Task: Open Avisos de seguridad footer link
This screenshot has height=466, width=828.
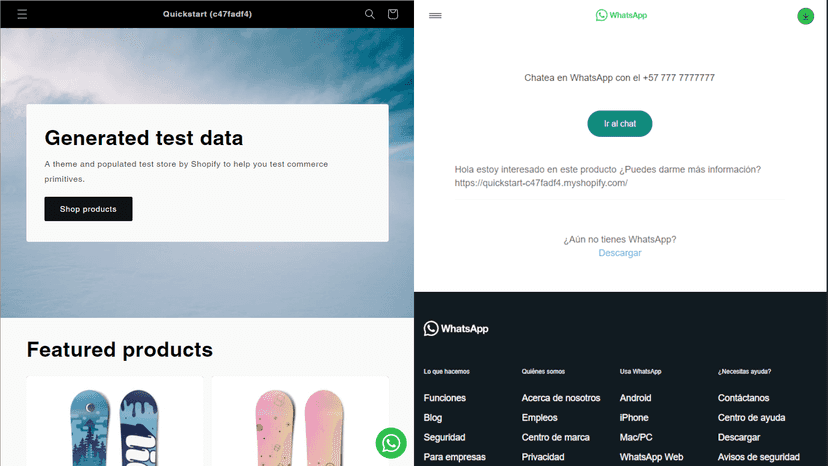Action: tap(758, 457)
